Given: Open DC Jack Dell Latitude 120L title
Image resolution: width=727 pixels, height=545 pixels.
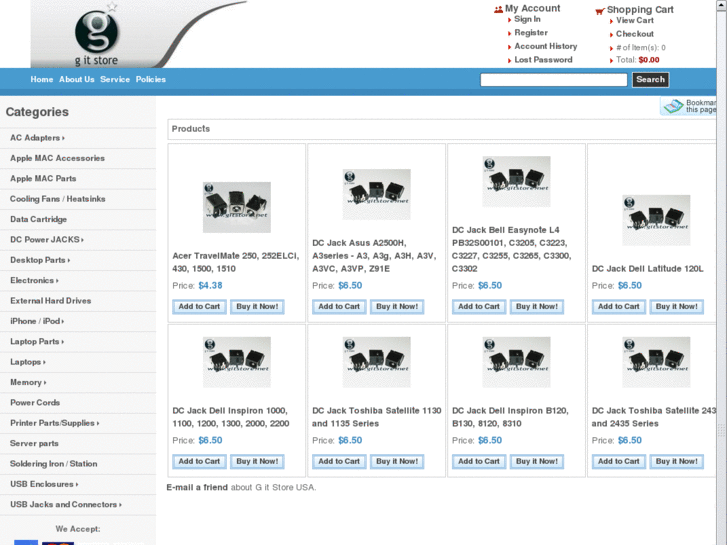Looking at the screenshot, I should click(647, 269).
